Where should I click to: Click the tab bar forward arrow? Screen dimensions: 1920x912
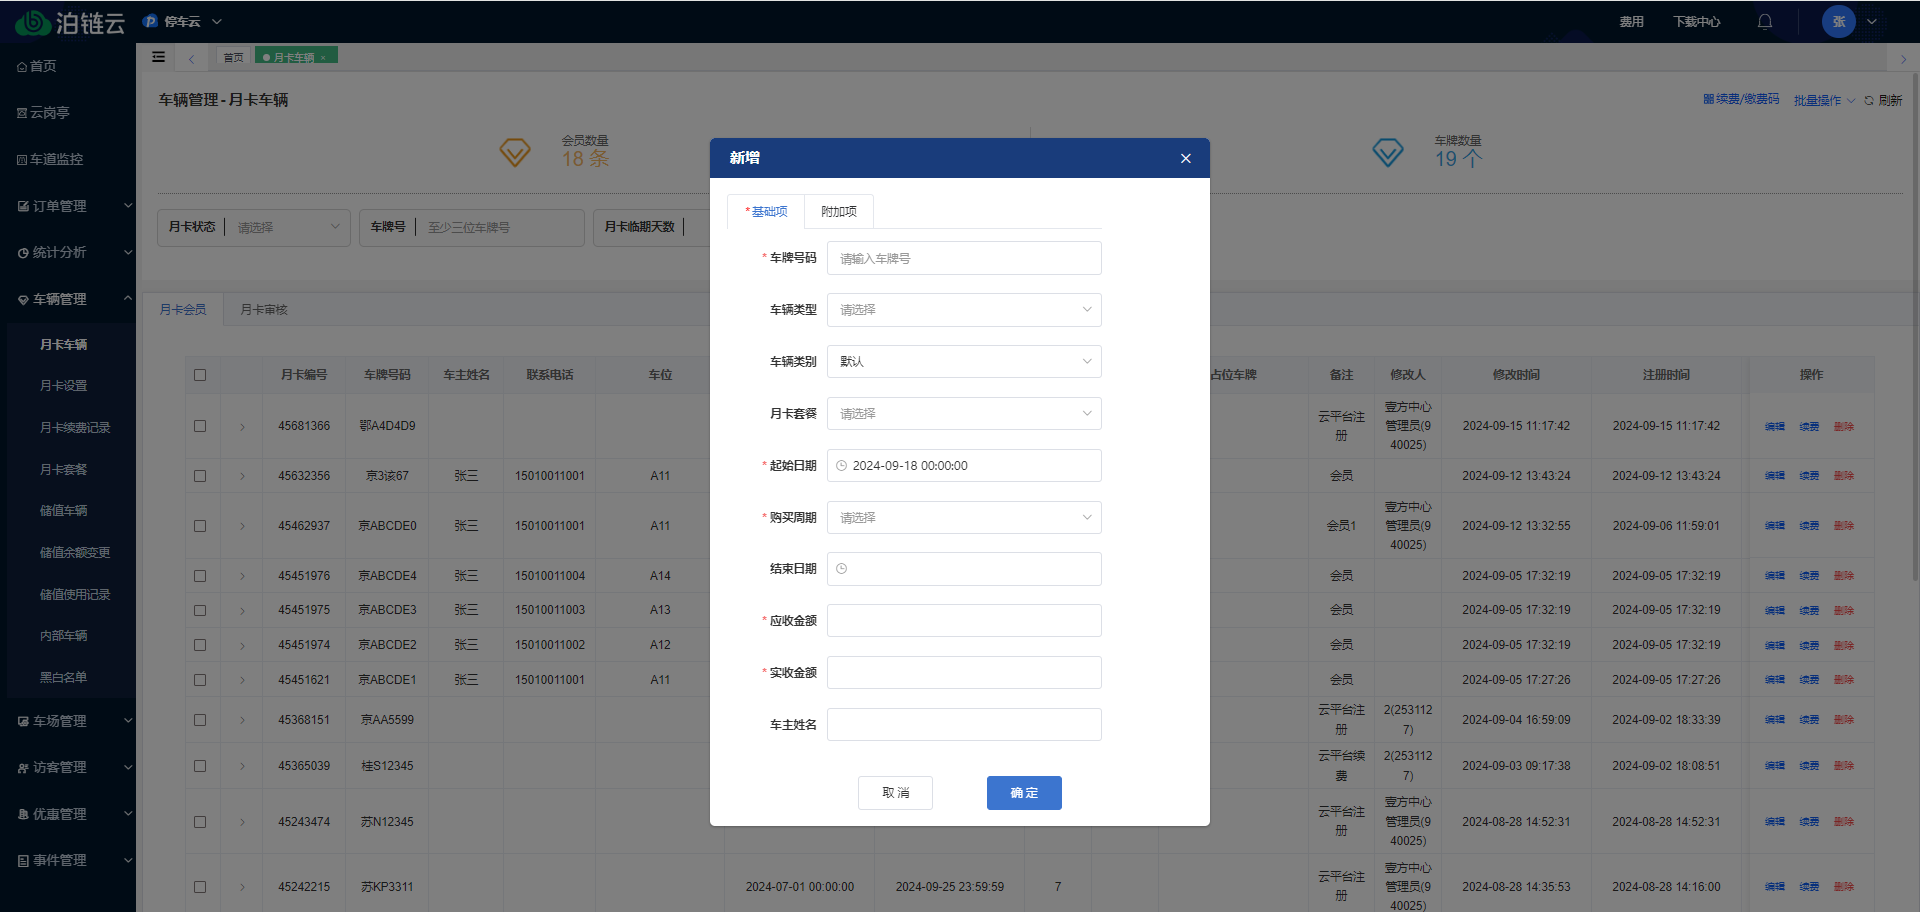point(1903,59)
